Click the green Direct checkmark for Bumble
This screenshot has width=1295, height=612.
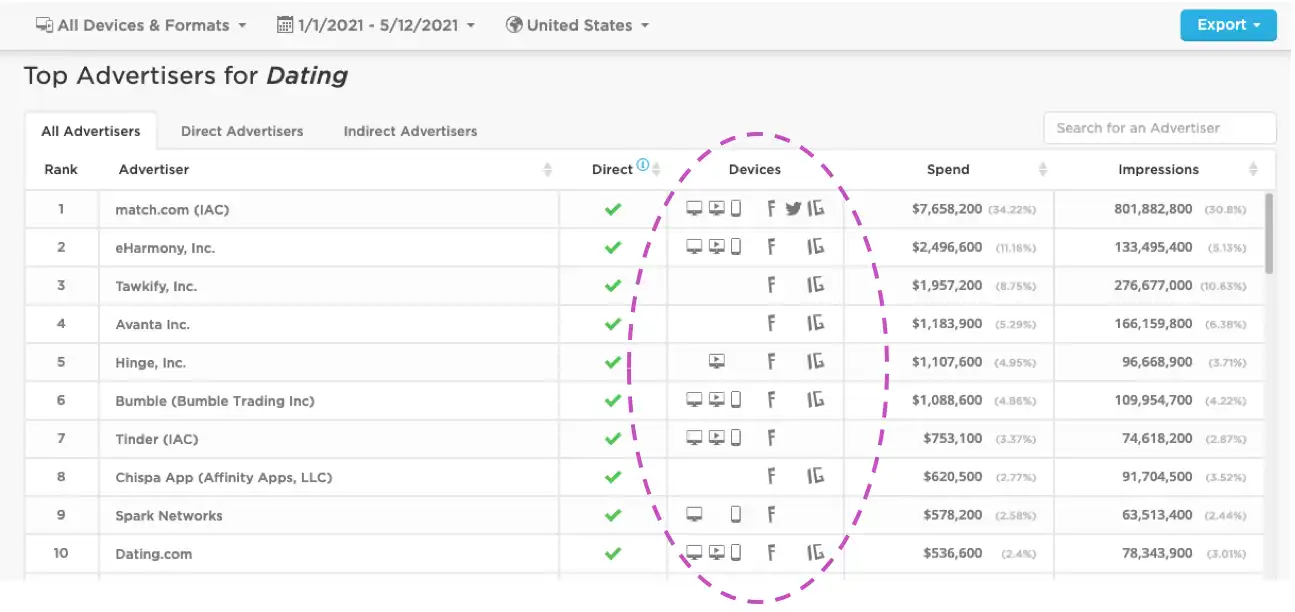pos(613,400)
